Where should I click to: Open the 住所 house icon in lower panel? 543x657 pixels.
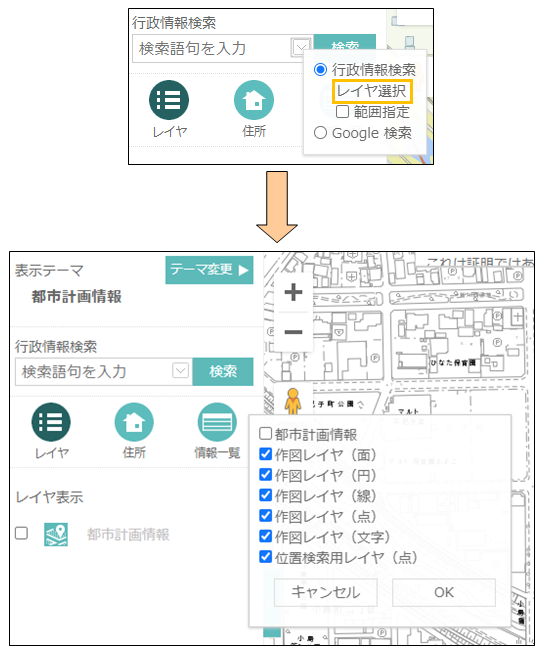pyautogui.click(x=134, y=422)
